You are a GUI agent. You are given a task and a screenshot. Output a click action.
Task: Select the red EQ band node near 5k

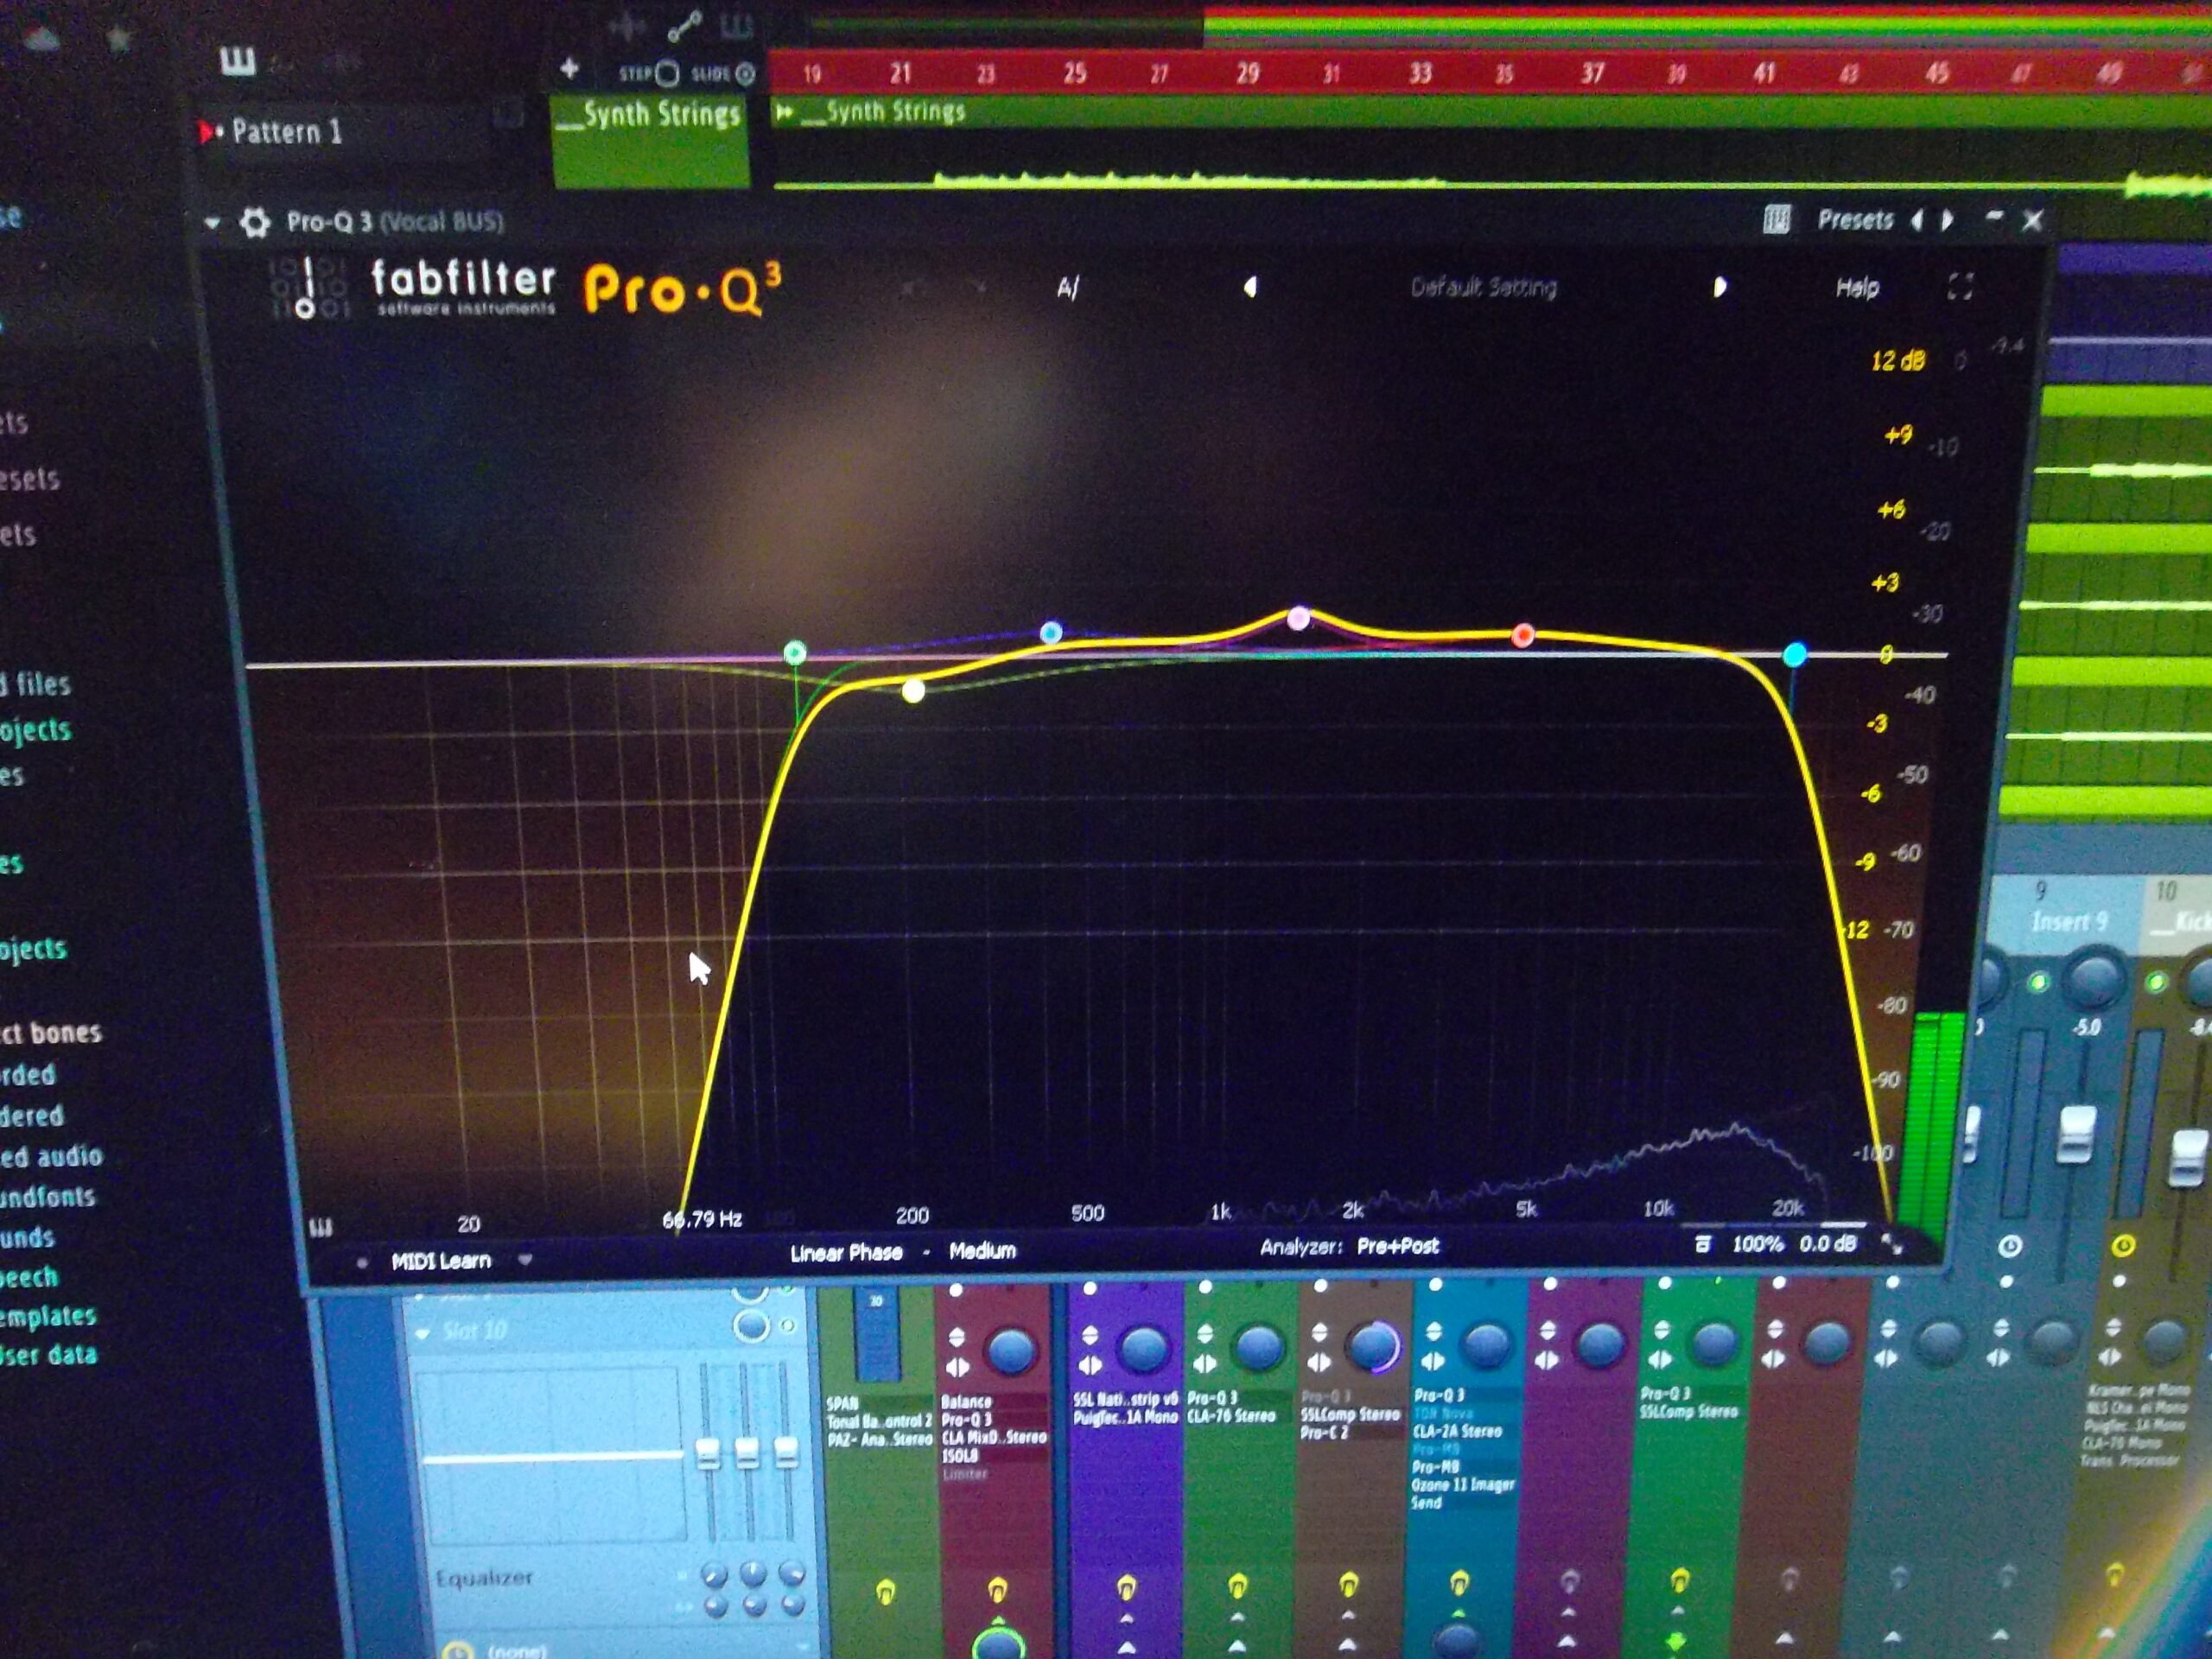pyautogui.click(x=1523, y=635)
